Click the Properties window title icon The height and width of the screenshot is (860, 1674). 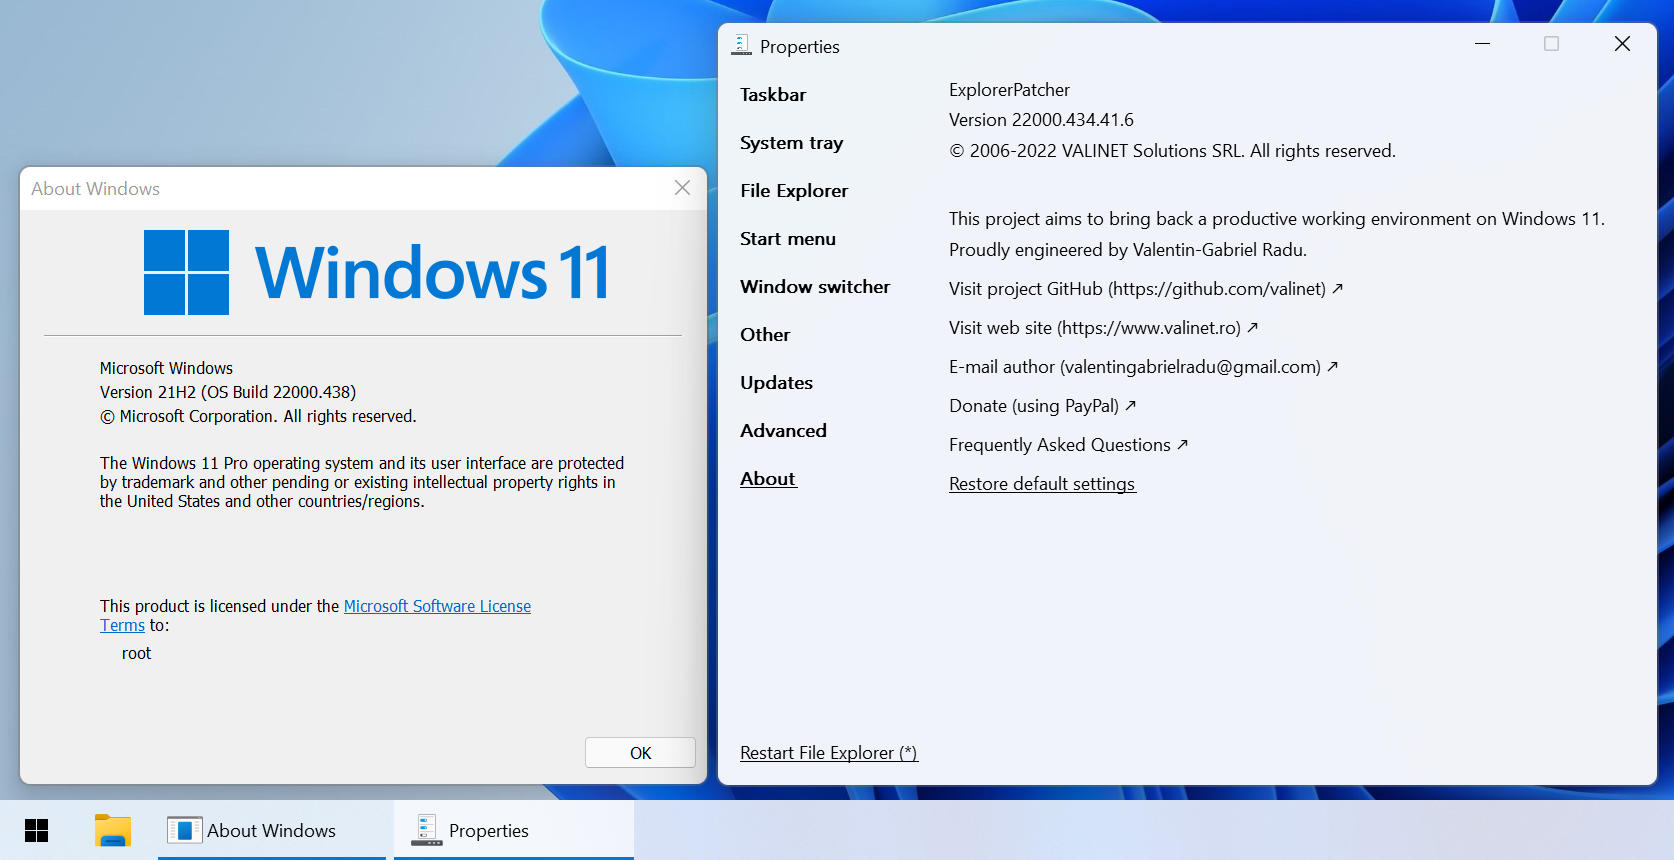pyautogui.click(x=741, y=45)
